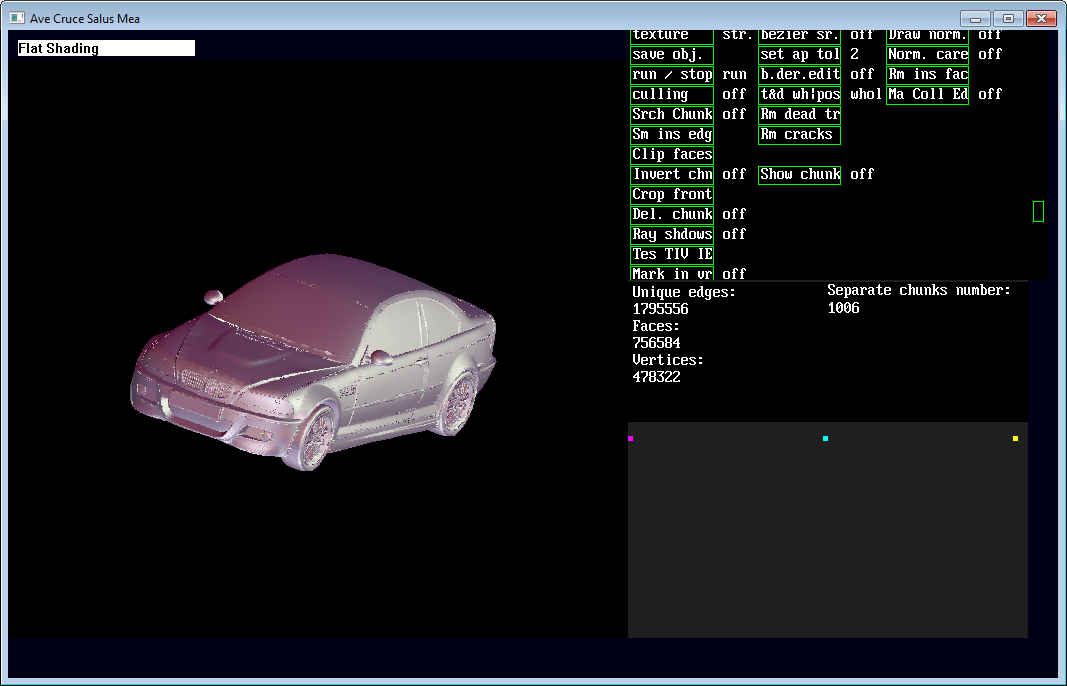Toggle the Draw norm. setting
The width and height of the screenshot is (1067, 686).
[927, 36]
